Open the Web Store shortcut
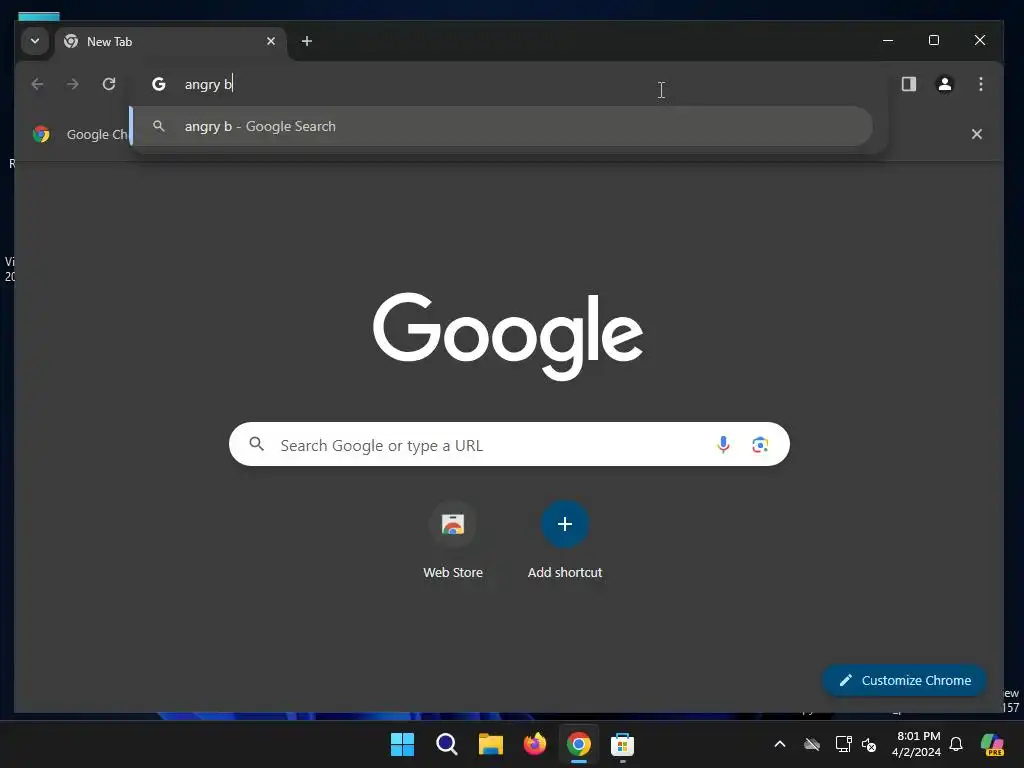 [x=453, y=541]
